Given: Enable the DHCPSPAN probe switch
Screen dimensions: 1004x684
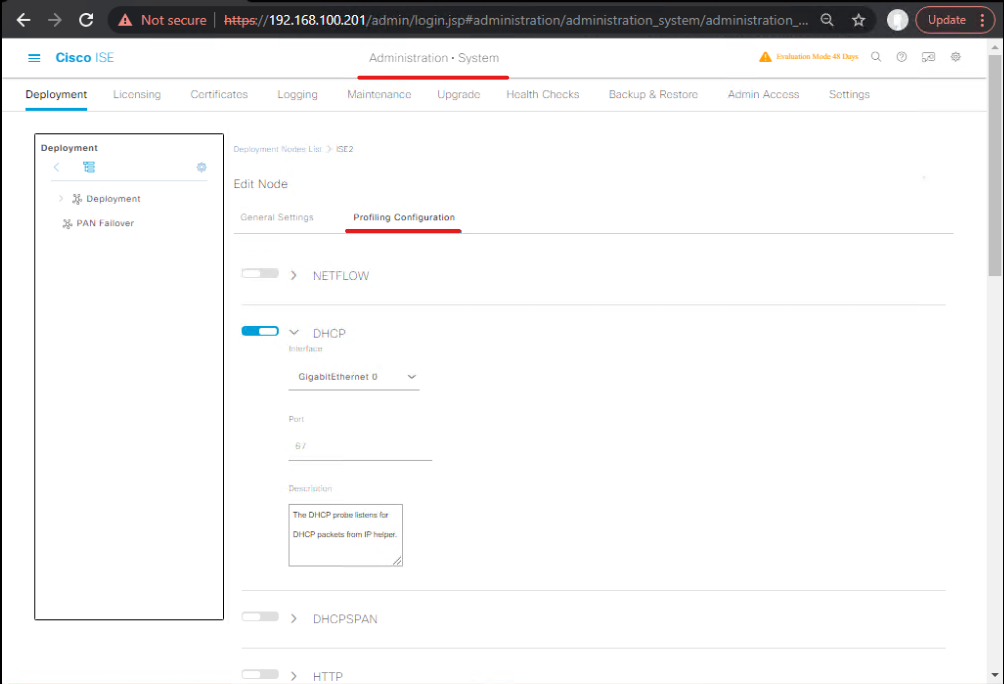Looking at the screenshot, I should click(x=260, y=617).
